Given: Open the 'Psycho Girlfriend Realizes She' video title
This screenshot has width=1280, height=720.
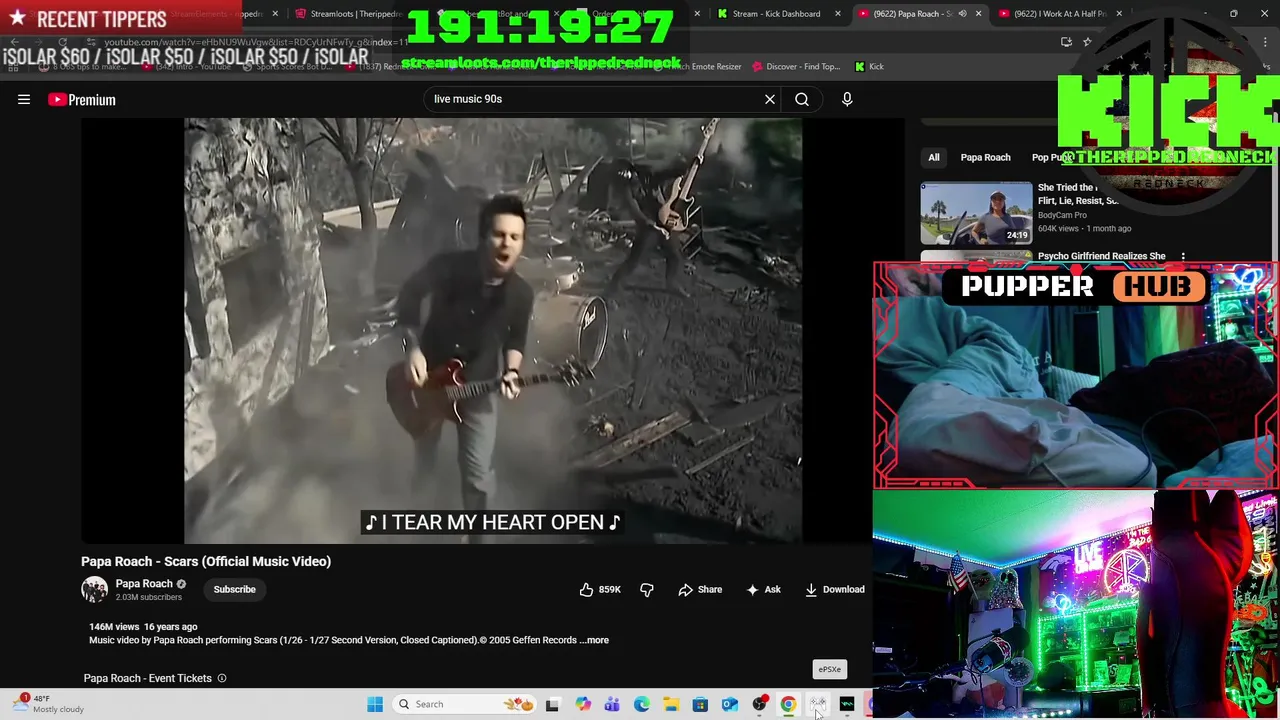Looking at the screenshot, I should [1101, 256].
